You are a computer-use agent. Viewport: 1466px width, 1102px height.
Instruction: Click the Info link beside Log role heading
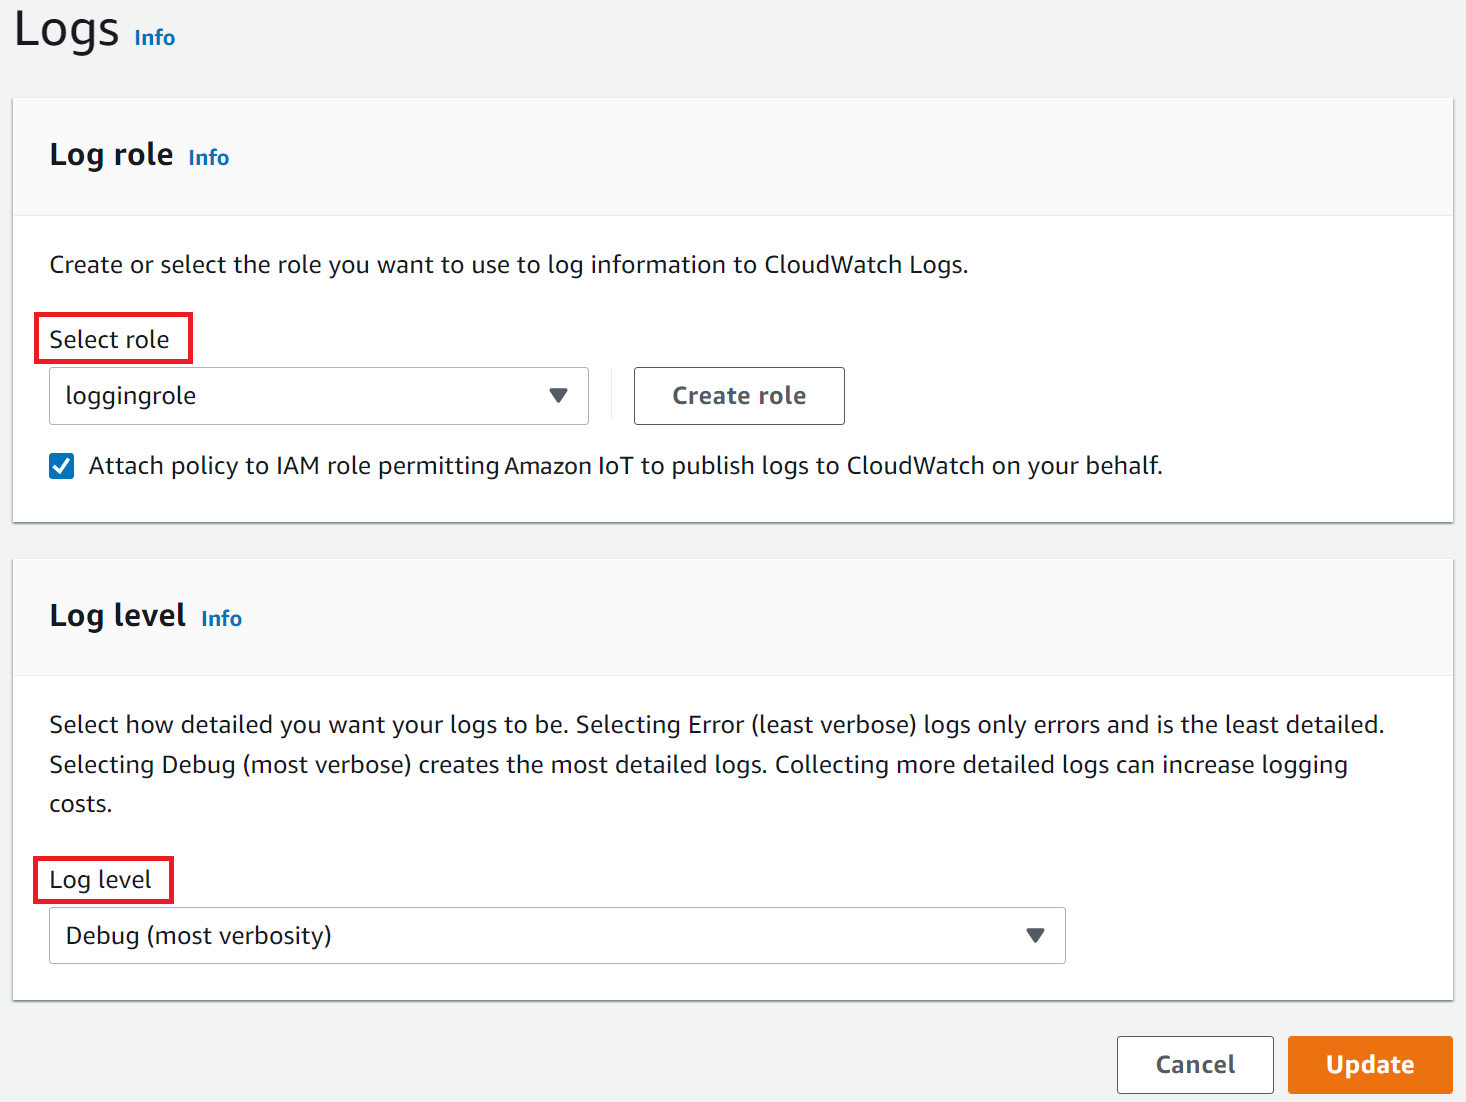[208, 158]
